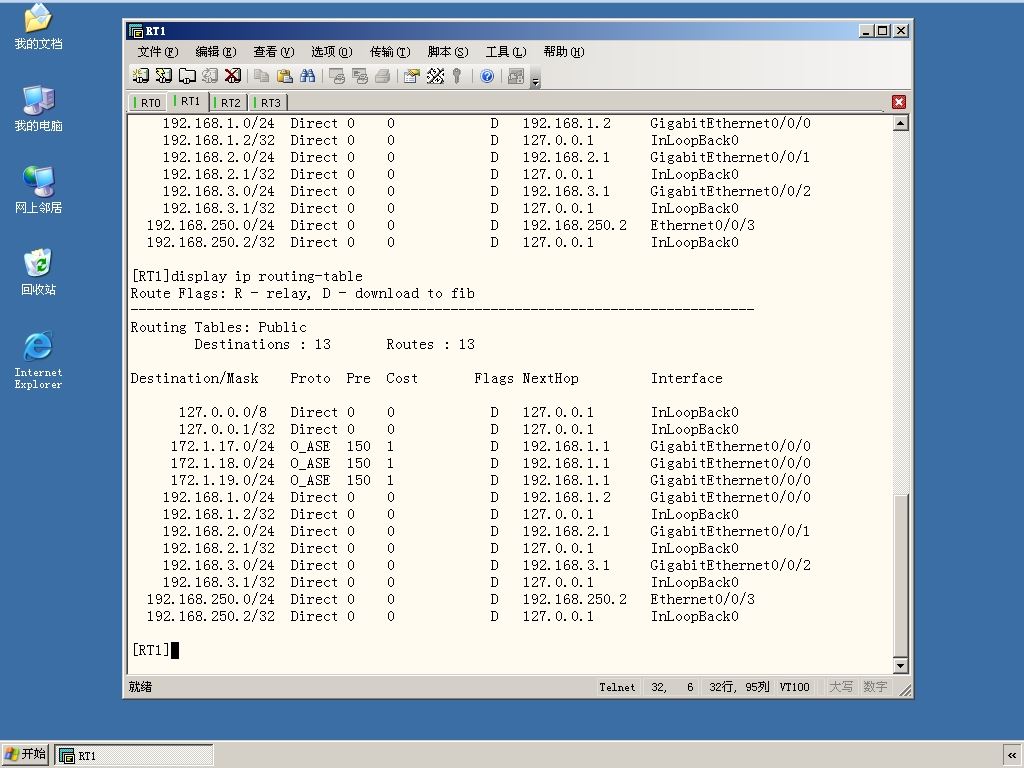The image size is (1024, 768).
Task: Click the 32行, 95列 status entry
Action: pyautogui.click(x=739, y=687)
